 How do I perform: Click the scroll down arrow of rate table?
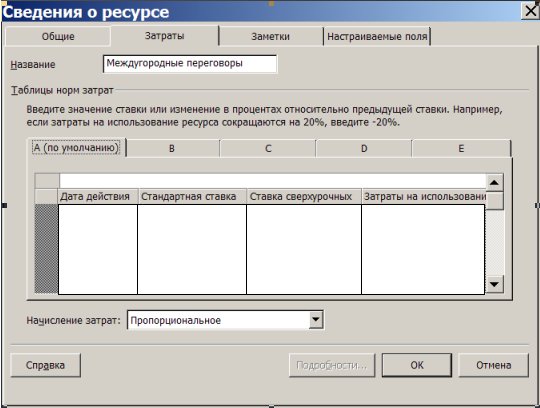click(x=495, y=284)
